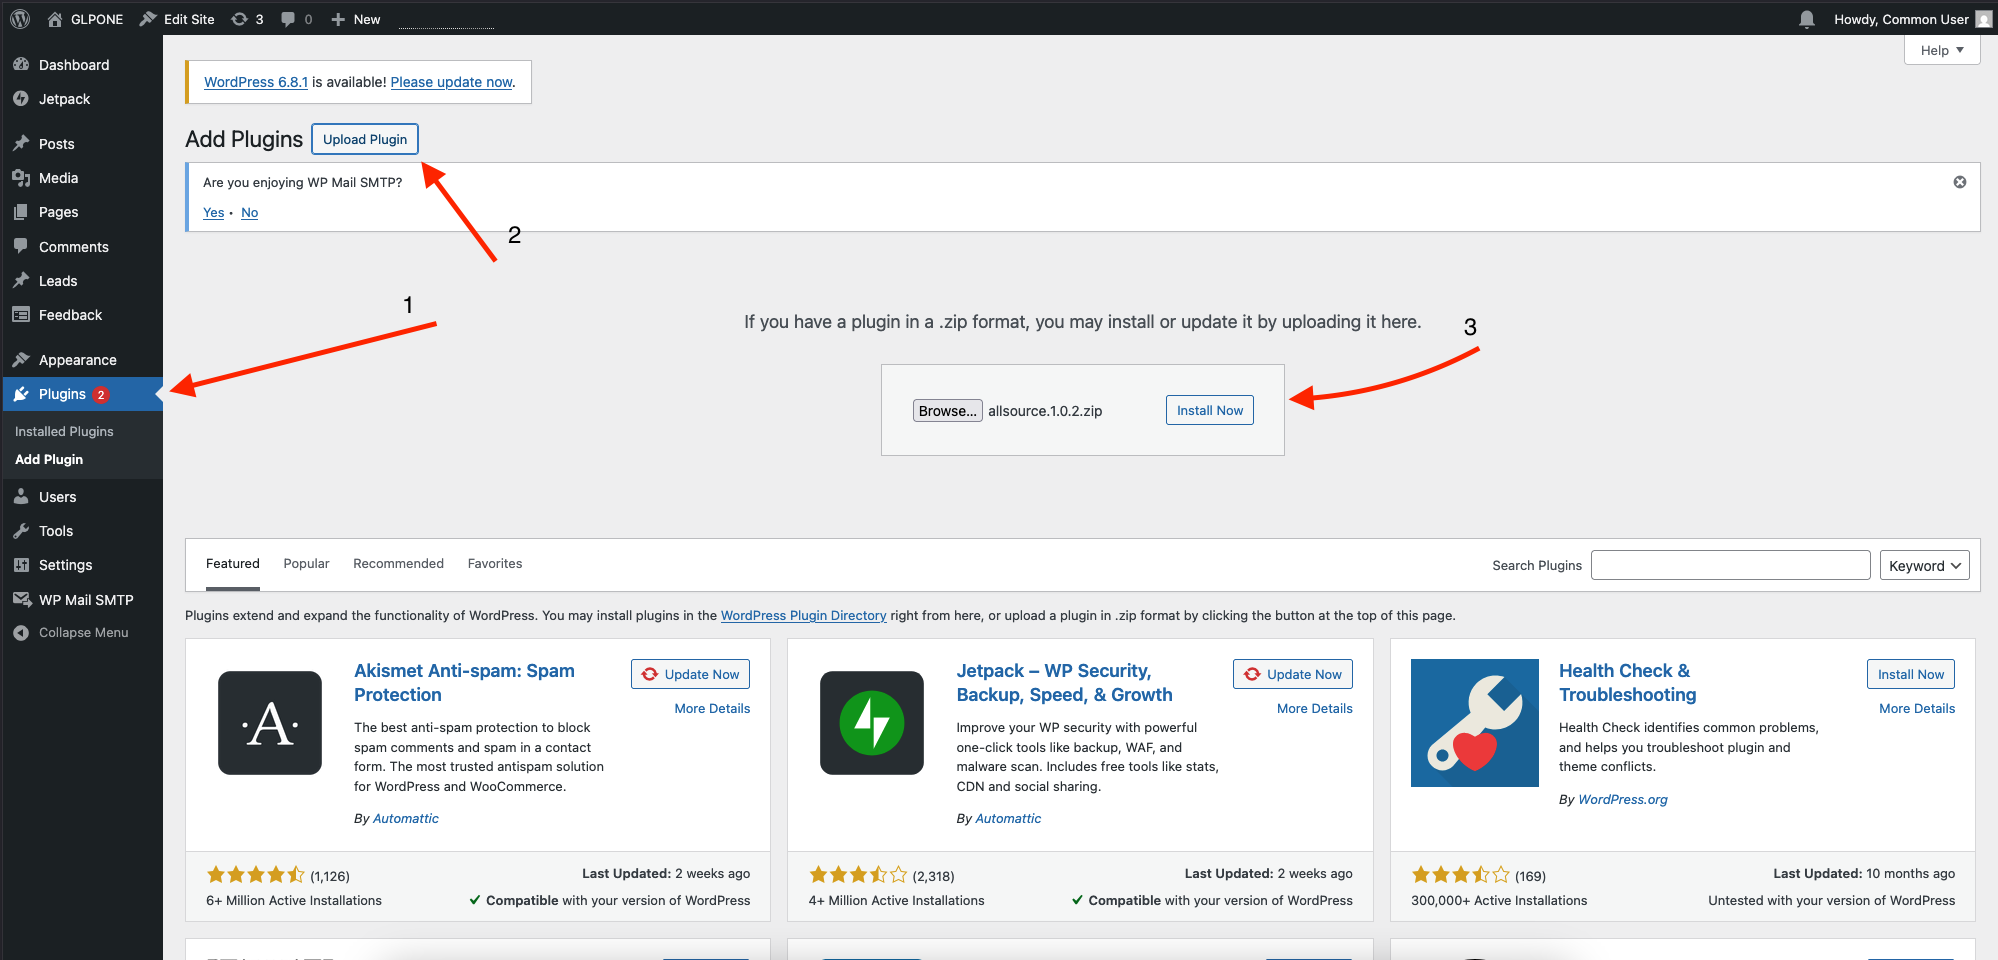Click the Settings sidebar icon
This screenshot has height=960, width=1998.
click(21, 564)
